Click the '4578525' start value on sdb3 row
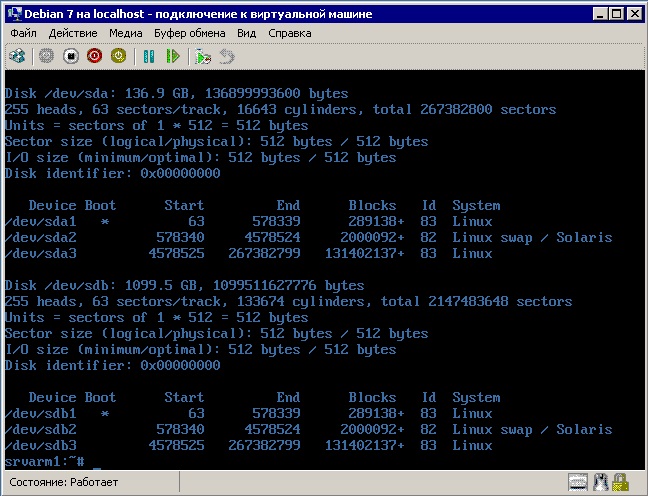This screenshot has height=496, width=648. point(176,446)
